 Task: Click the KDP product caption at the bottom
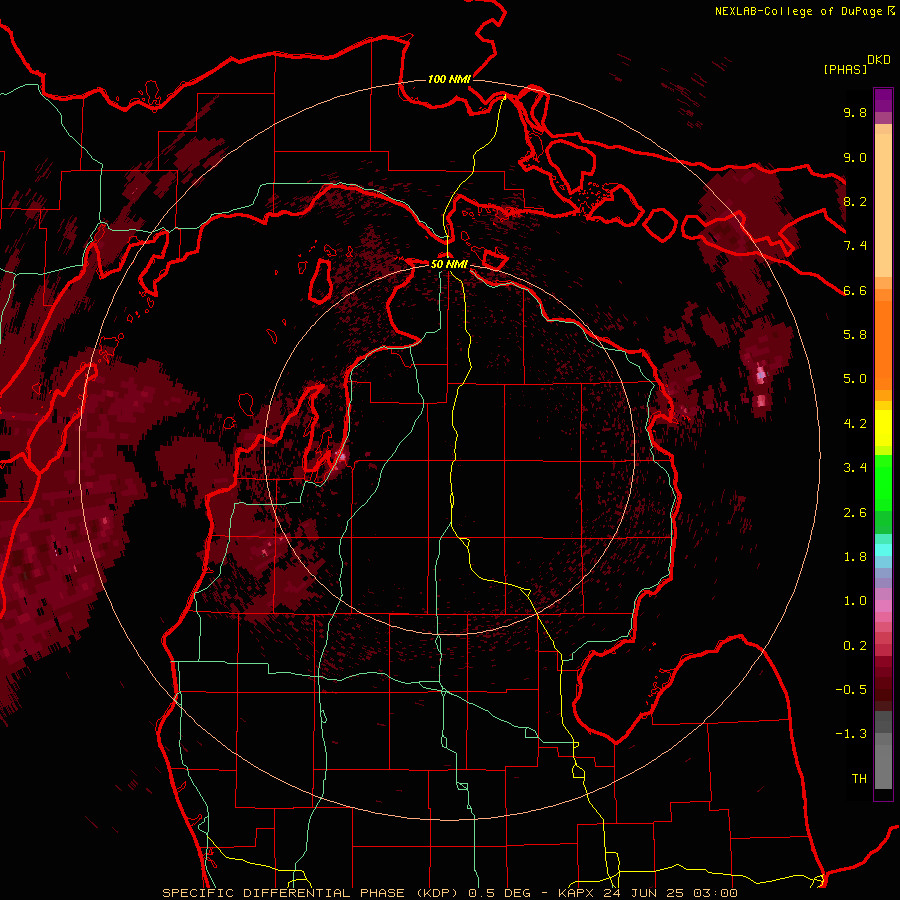tap(449, 893)
